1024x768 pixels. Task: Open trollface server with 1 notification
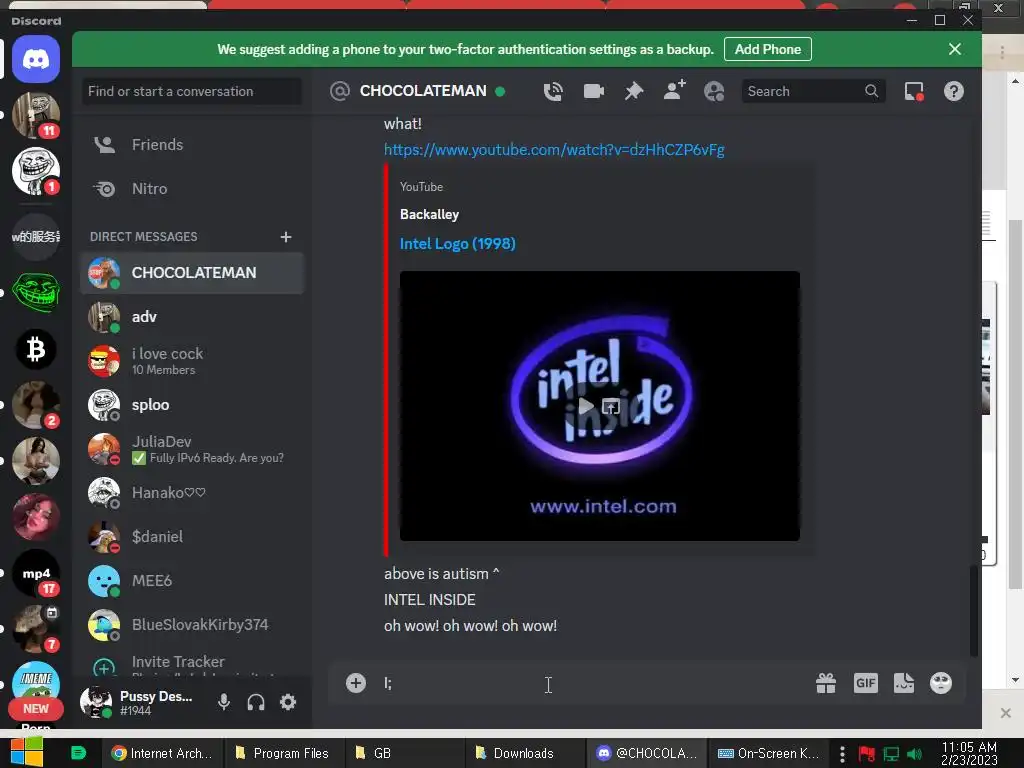(36, 172)
